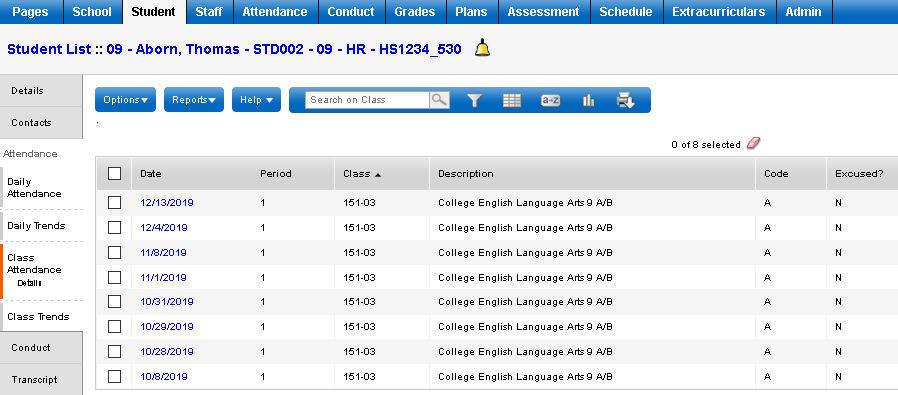Click the Student List breadcrumb link
This screenshot has height=395, width=898.
49,49
